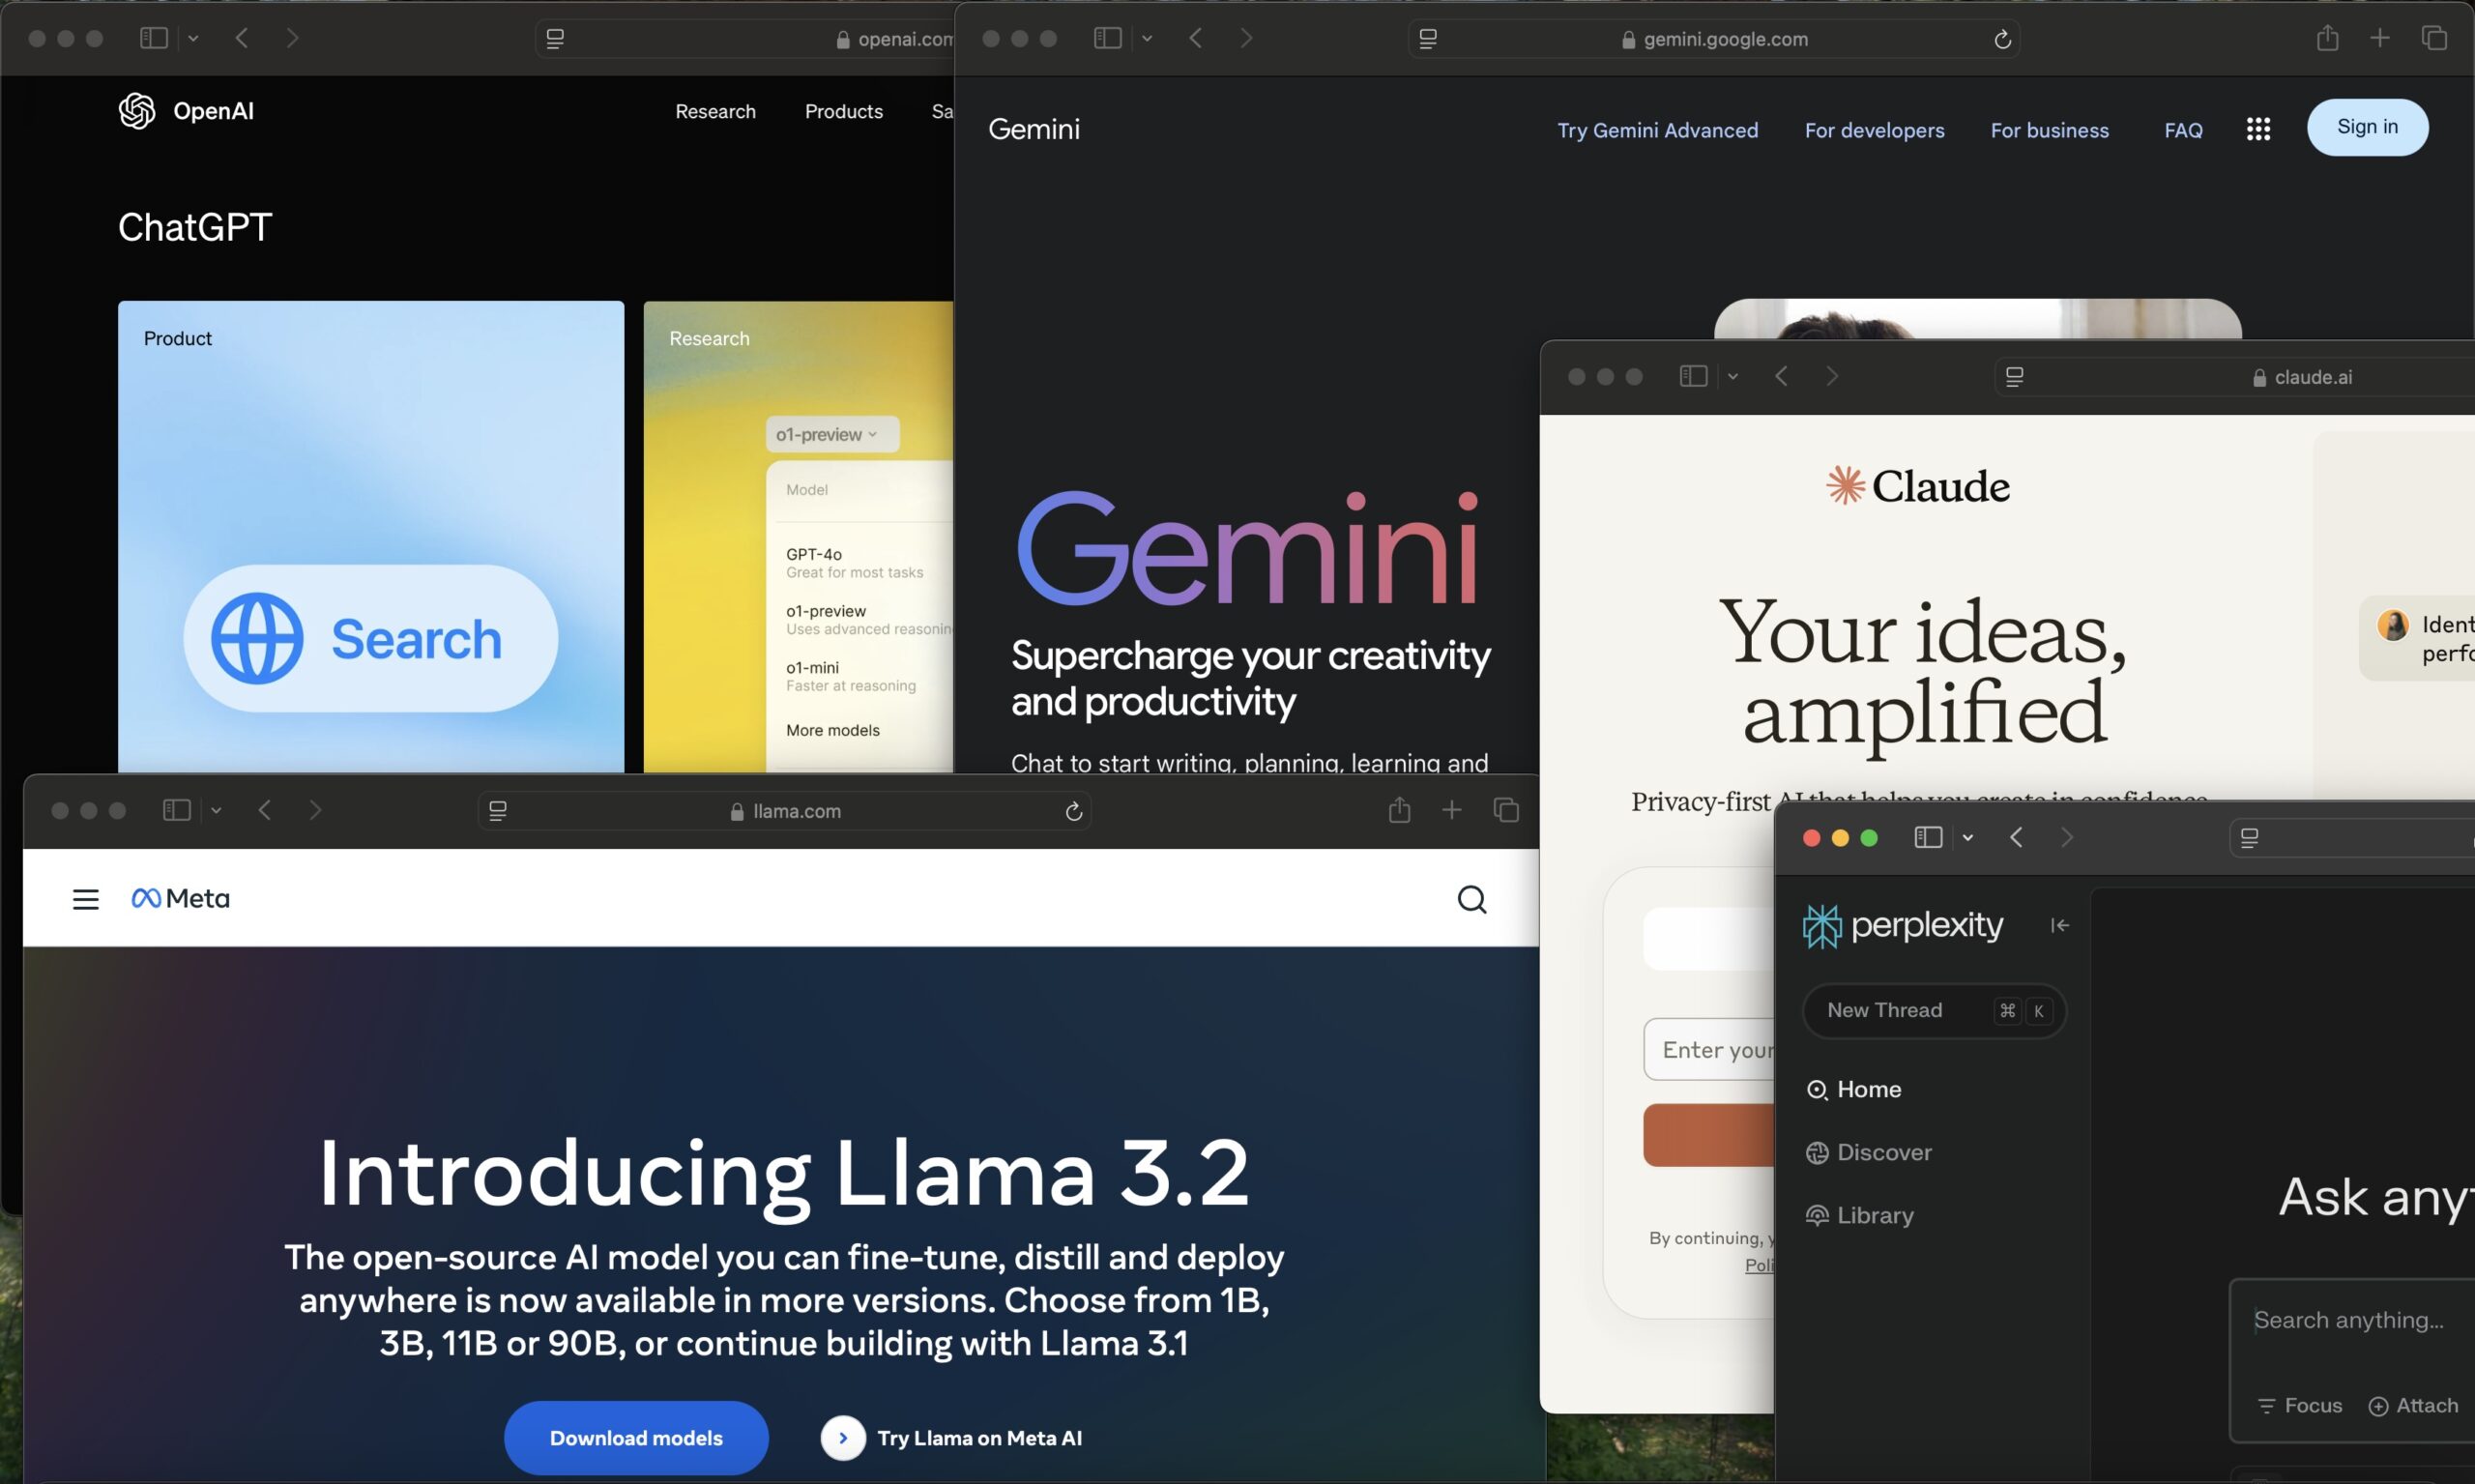
Task: Open Try Gemini Advanced link
Action: point(1657,130)
